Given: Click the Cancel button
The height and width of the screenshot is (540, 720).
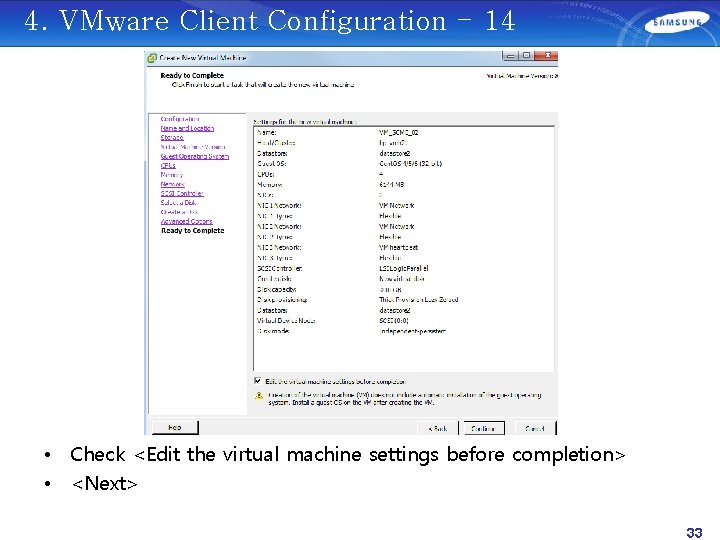Looking at the screenshot, I should 535,428.
